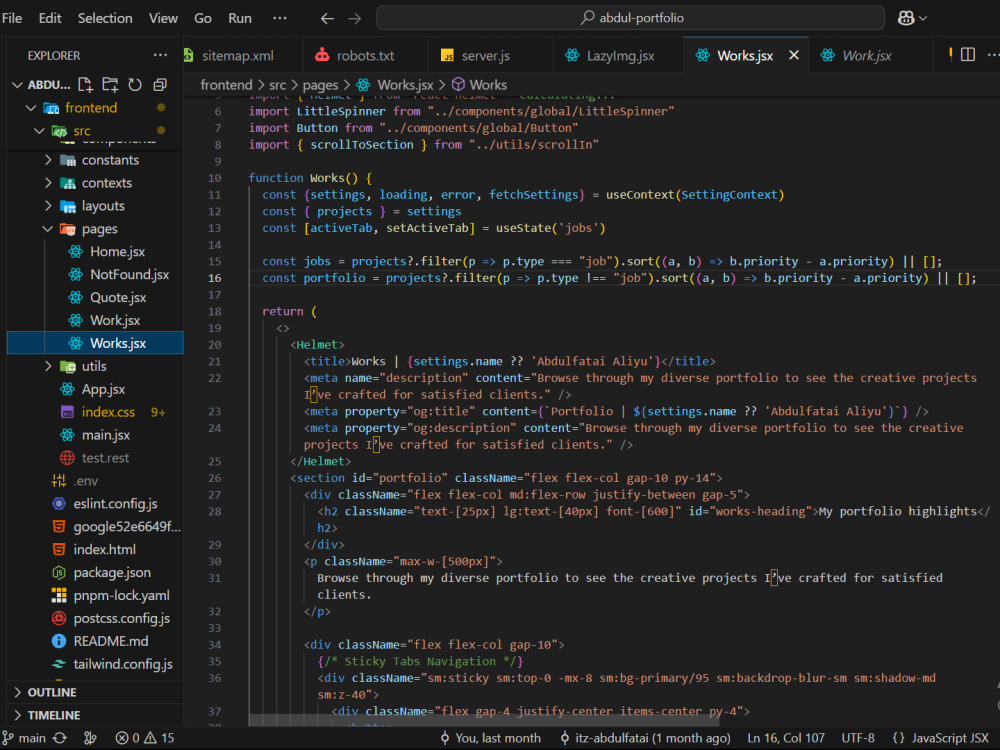Image resolution: width=1000 pixels, height=750 pixels.
Task: Switch to the robots.txt tab
Action: (365, 55)
